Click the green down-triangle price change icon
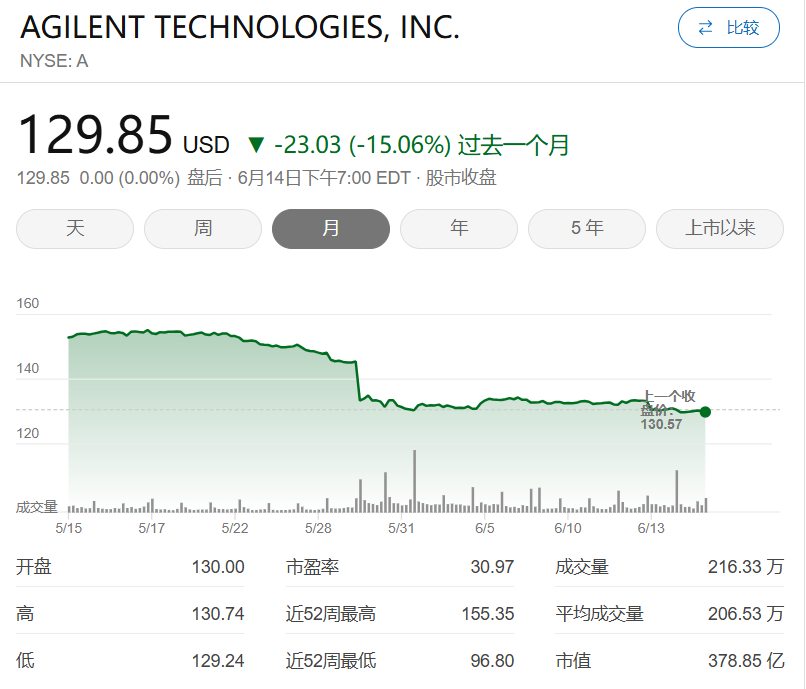The width and height of the screenshot is (806, 689). click(256, 145)
